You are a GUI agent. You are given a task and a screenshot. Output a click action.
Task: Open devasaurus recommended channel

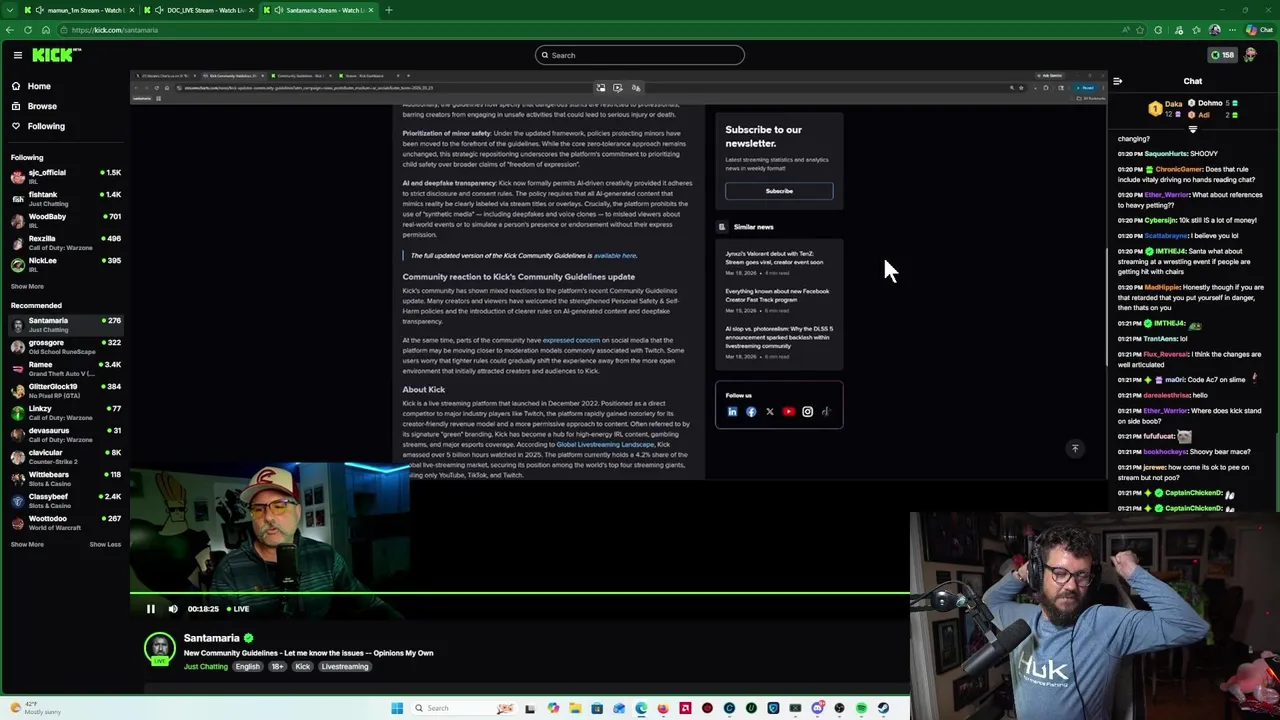(x=65, y=435)
